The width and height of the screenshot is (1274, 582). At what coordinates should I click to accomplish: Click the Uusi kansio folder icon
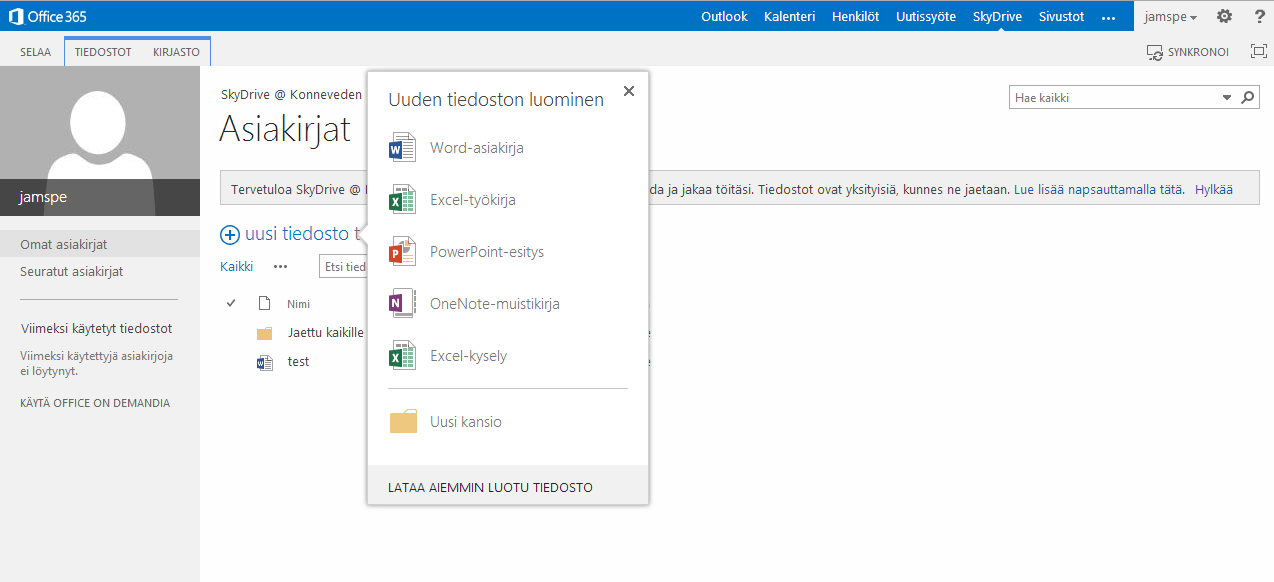click(x=403, y=422)
